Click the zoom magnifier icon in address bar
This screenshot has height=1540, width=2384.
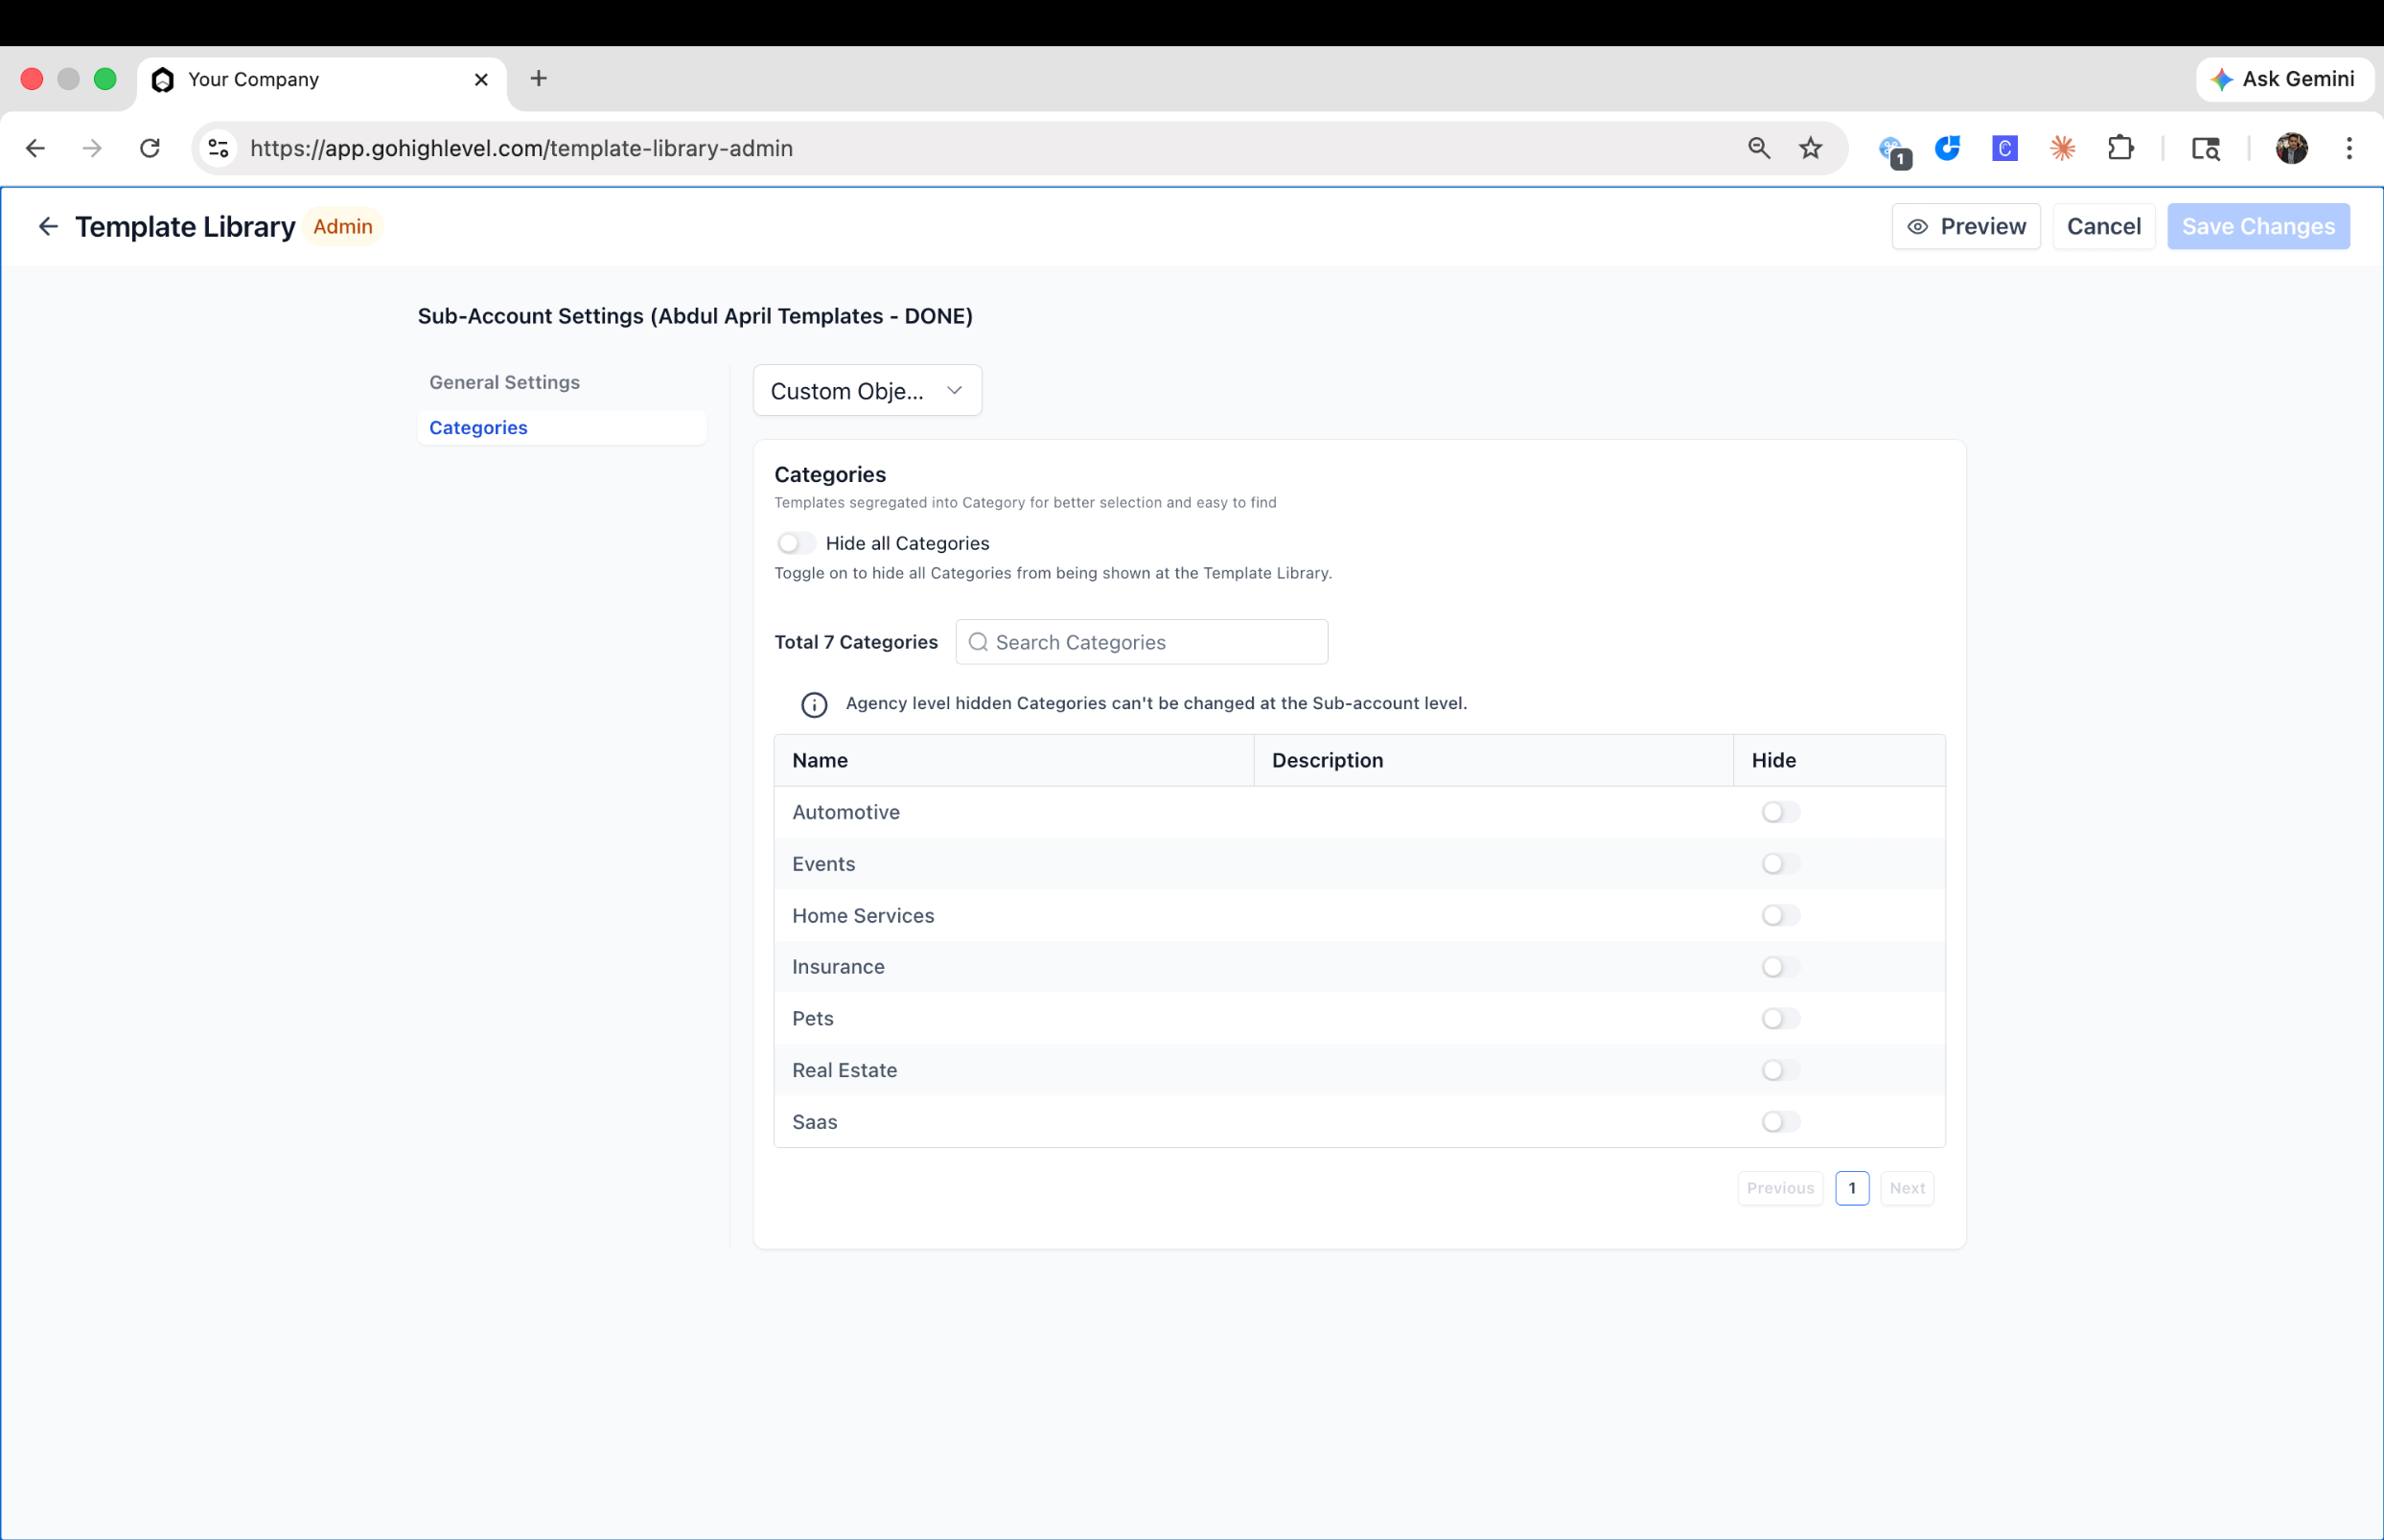1759,149
